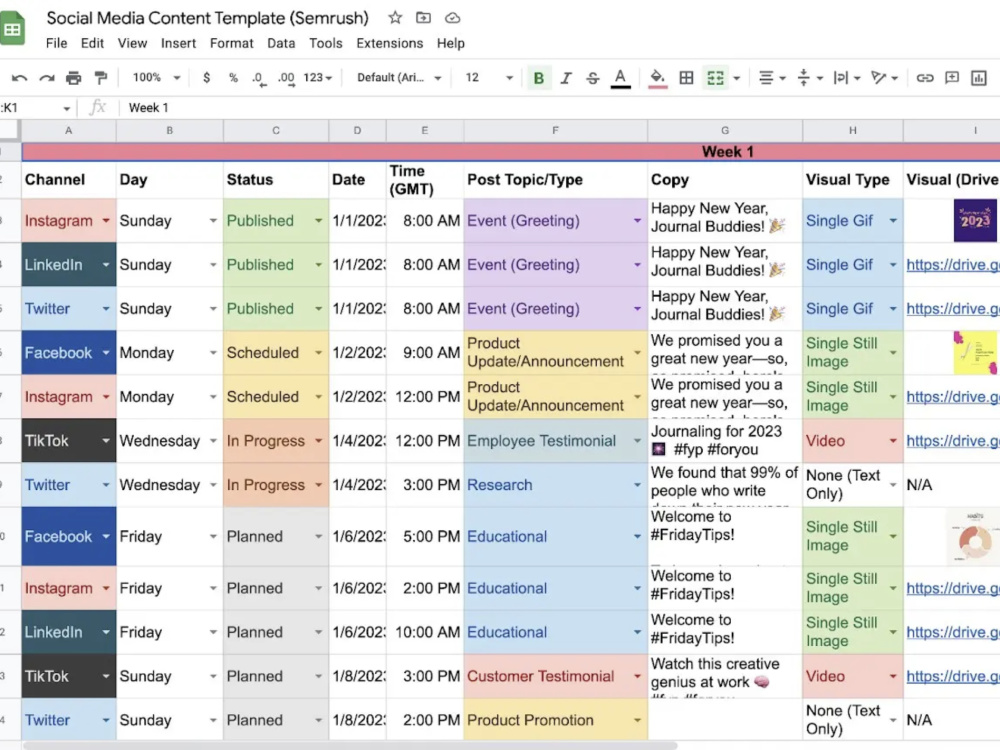
Task: Open the Twitter Sunday row drive link
Action: point(953,309)
